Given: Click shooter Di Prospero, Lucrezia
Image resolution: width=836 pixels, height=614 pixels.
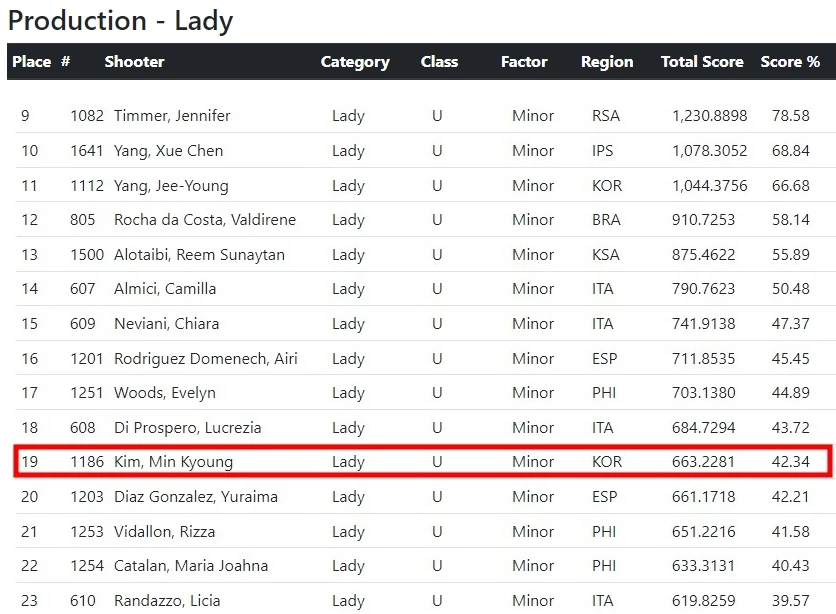Looking at the screenshot, I should 187,428.
